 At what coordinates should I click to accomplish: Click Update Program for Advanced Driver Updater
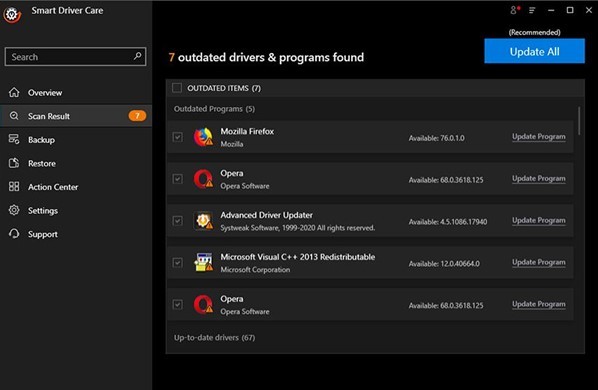click(539, 220)
